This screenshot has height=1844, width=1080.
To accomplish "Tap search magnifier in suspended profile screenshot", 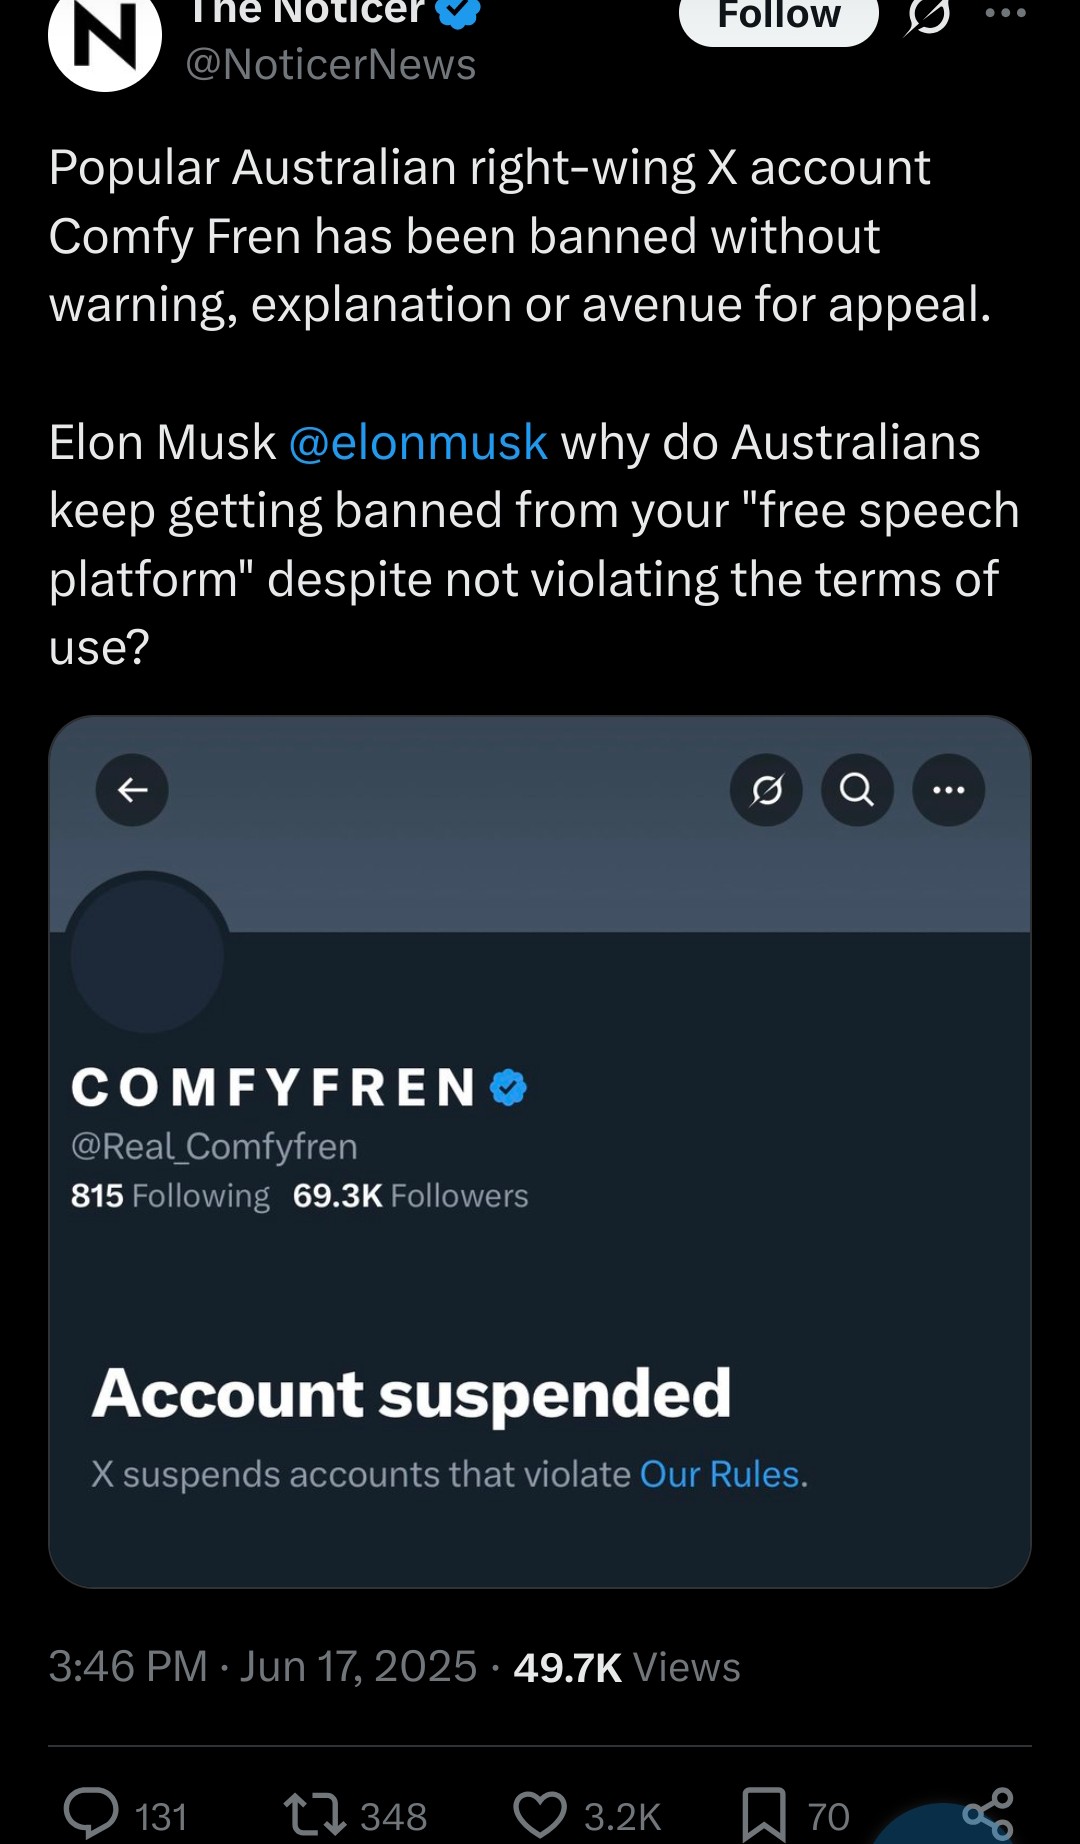I will click(x=857, y=790).
